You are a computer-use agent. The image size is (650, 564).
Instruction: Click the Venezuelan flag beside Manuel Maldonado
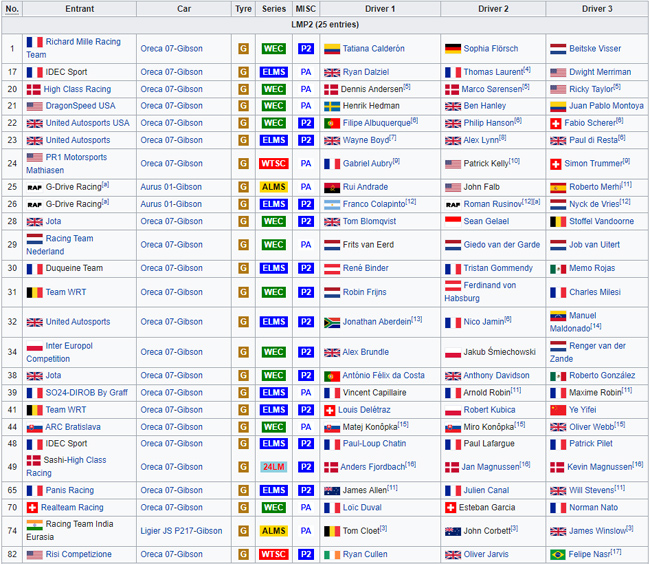(558, 316)
